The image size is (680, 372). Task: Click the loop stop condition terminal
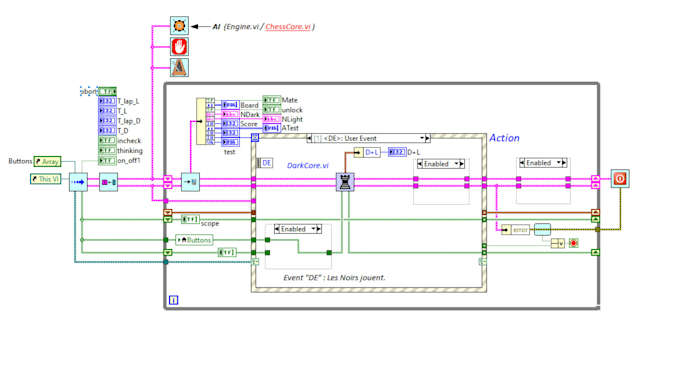point(573,243)
